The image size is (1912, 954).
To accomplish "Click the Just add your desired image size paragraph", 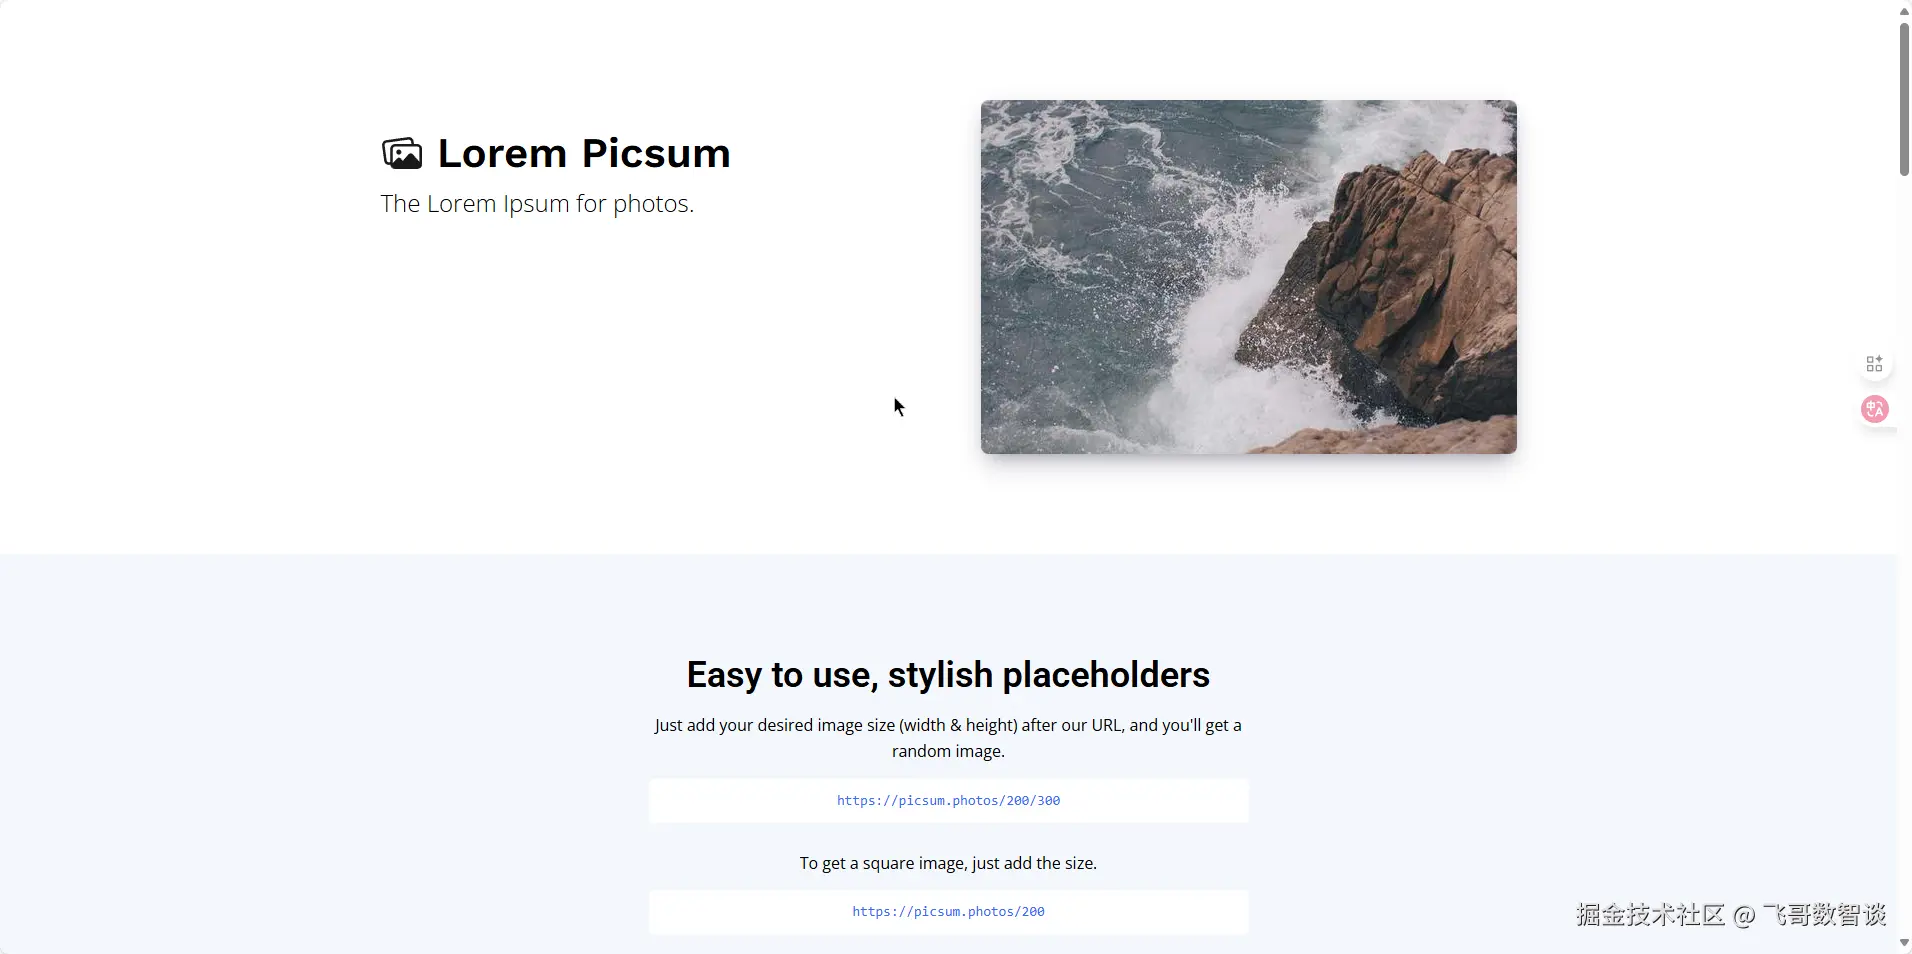I will [948, 738].
